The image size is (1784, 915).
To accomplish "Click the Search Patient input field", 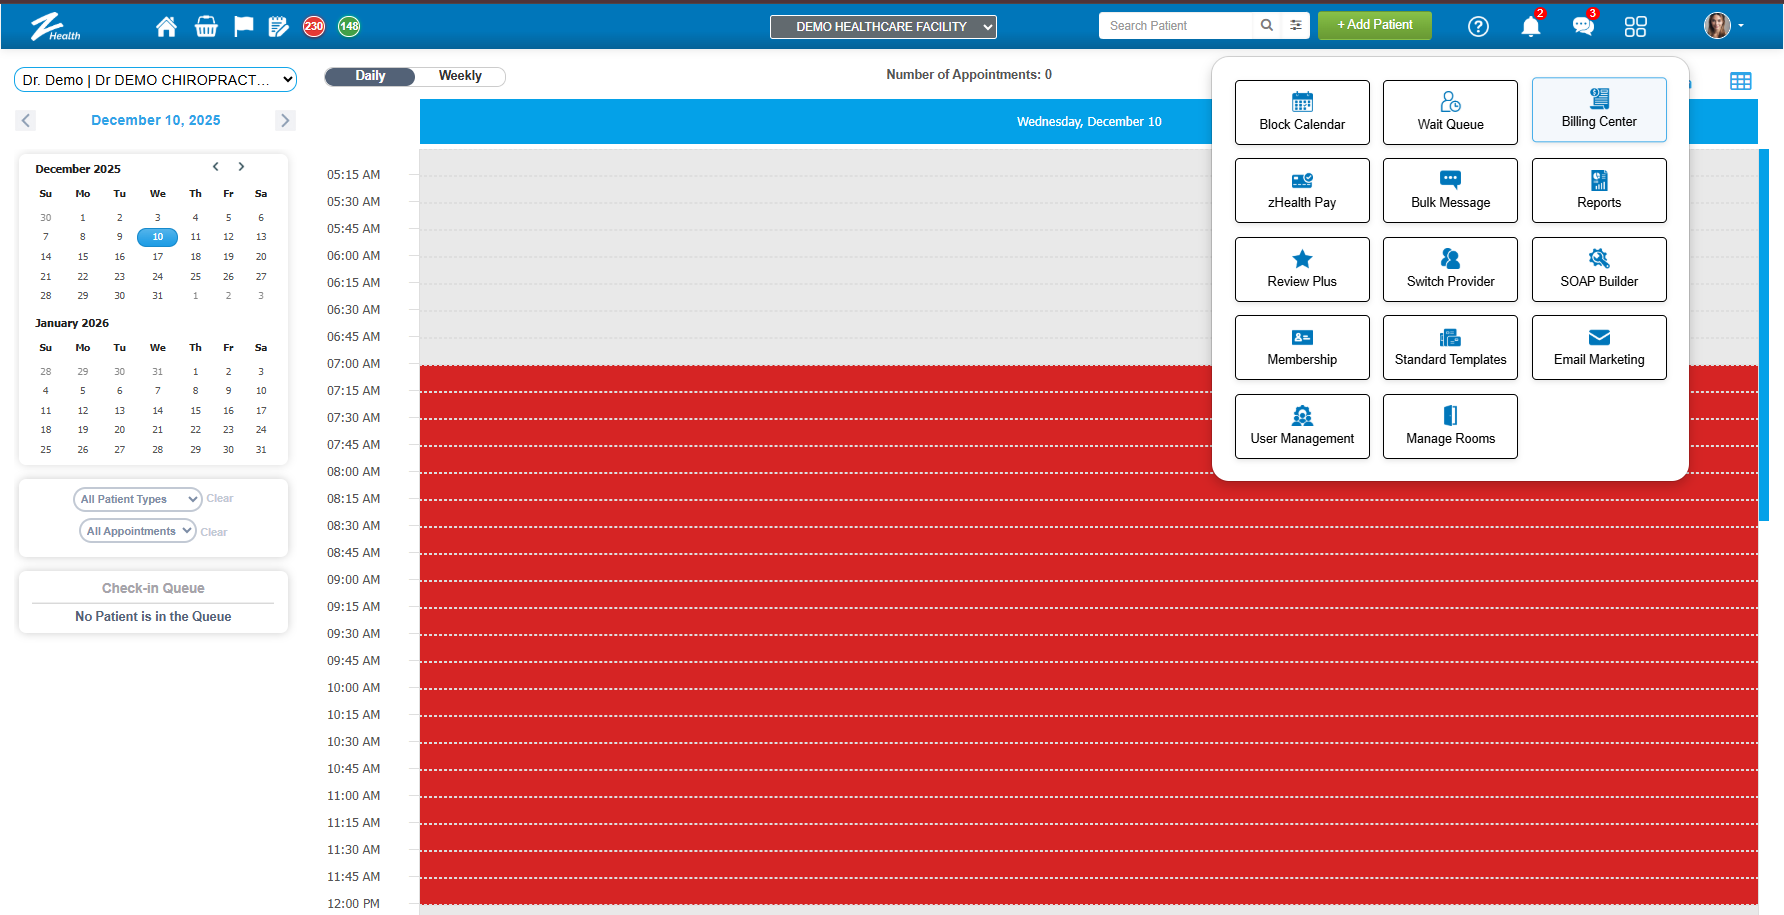I will pos(1176,26).
